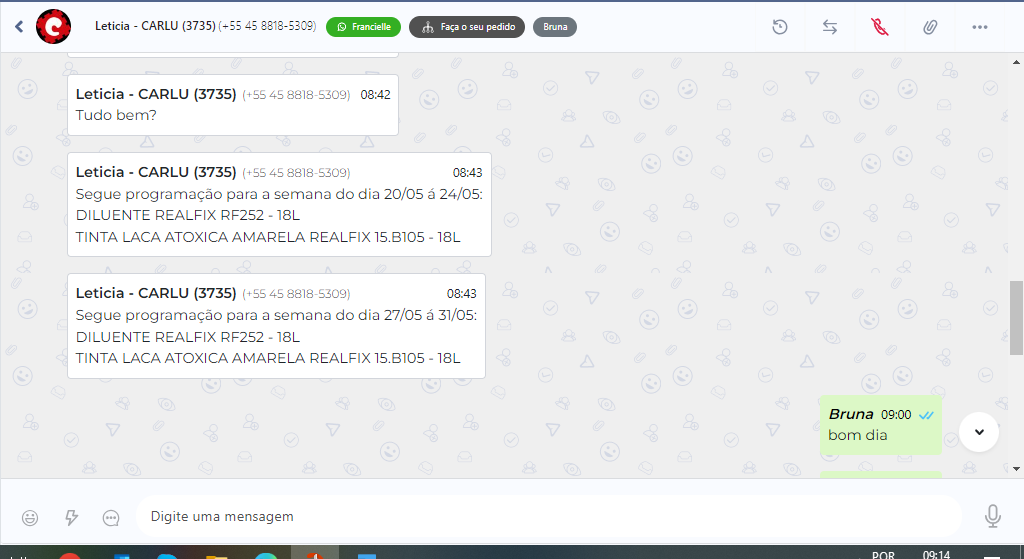Screen dimensions: 1024x559
Task: Attach a file with the paperclip icon
Action: 930,27
